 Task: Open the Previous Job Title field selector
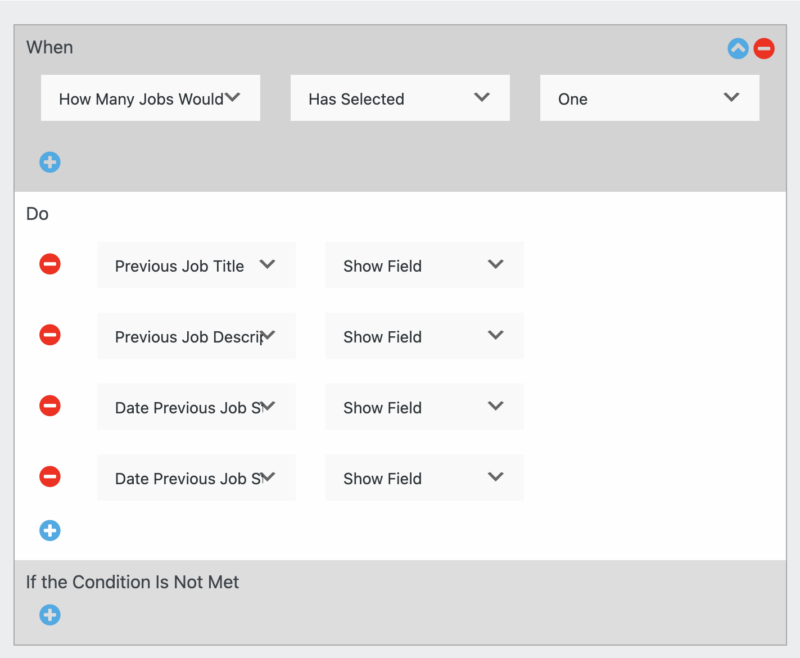tap(196, 264)
